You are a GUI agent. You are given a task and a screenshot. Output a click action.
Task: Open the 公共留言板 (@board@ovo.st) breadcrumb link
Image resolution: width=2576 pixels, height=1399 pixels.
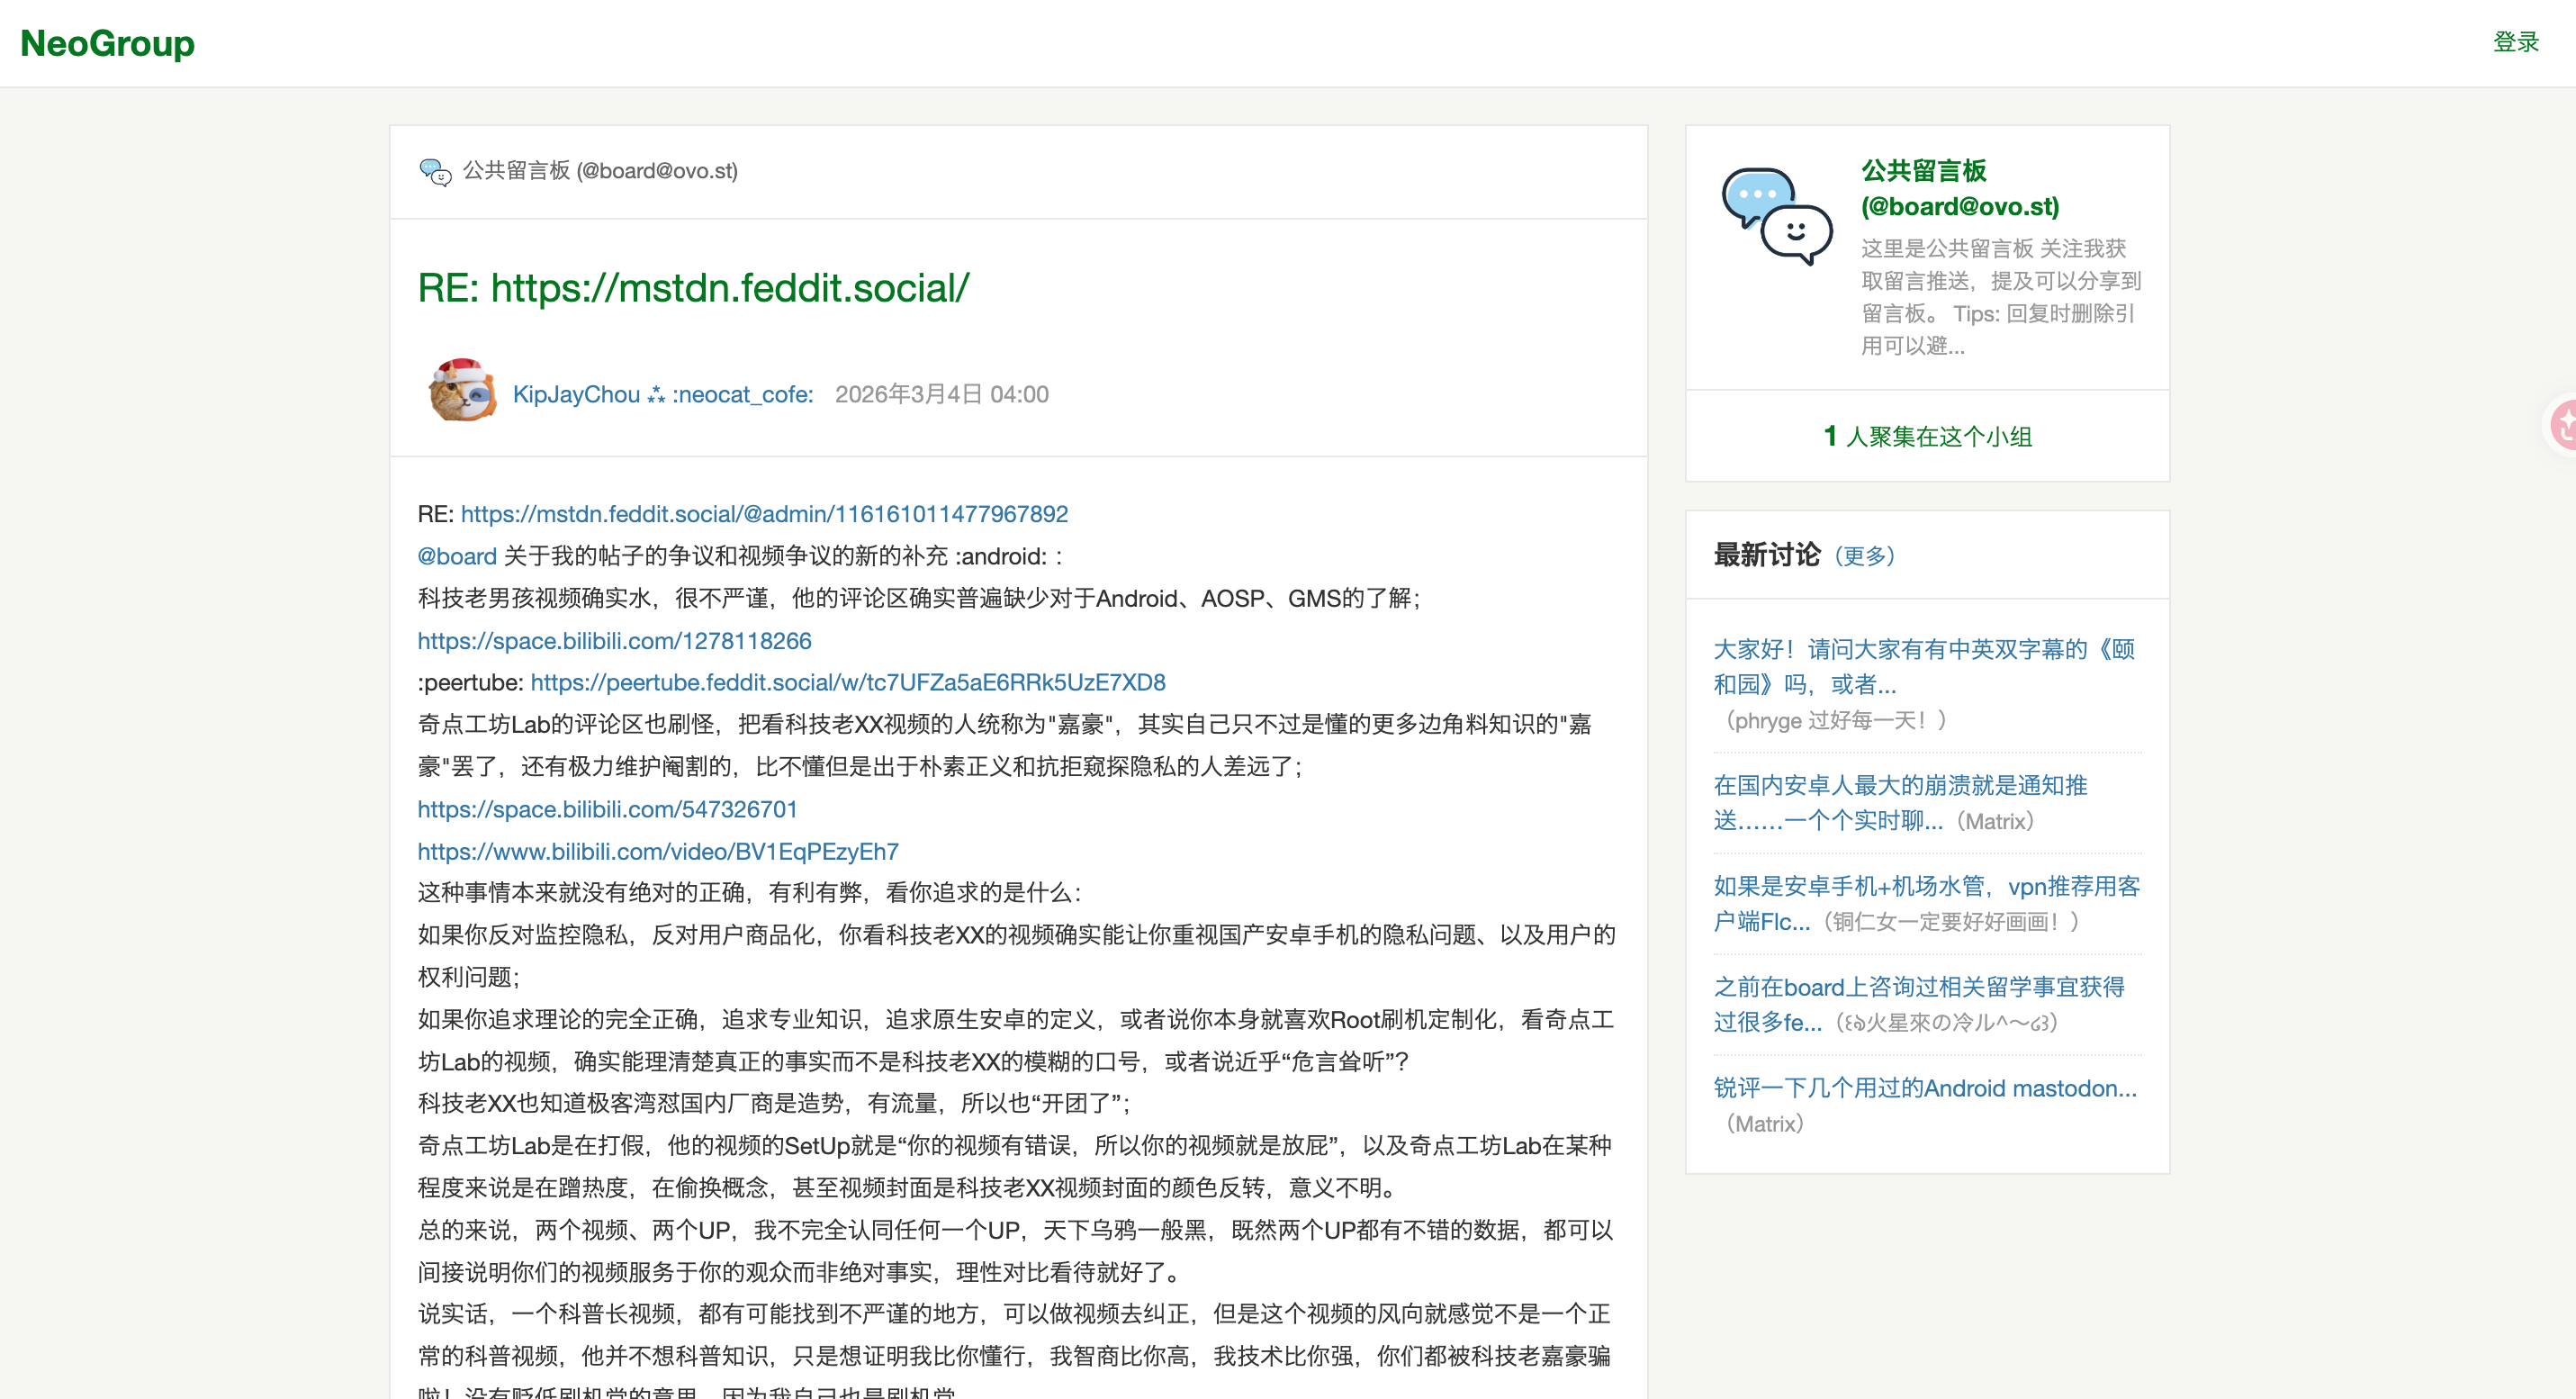point(599,171)
